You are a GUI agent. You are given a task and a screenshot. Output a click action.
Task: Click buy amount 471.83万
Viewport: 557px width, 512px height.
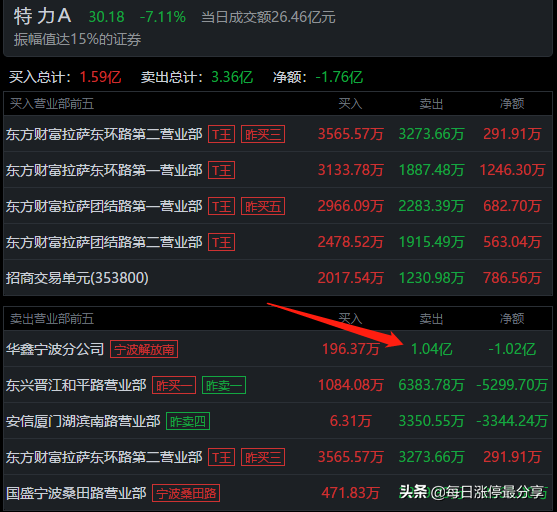pos(351,493)
